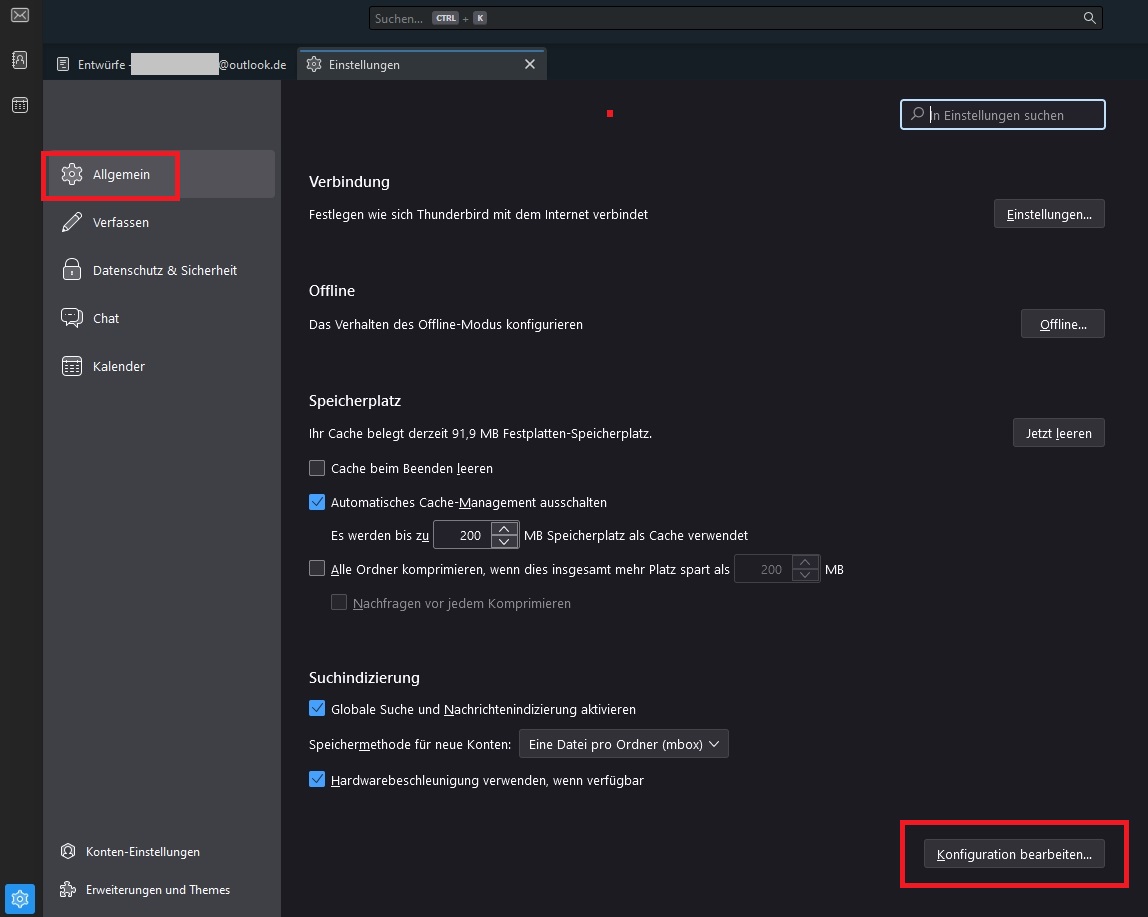This screenshot has width=1148, height=917.
Task: Click the Erweiterungen und Themes puzzle icon
Action: pyautogui.click(x=68, y=889)
